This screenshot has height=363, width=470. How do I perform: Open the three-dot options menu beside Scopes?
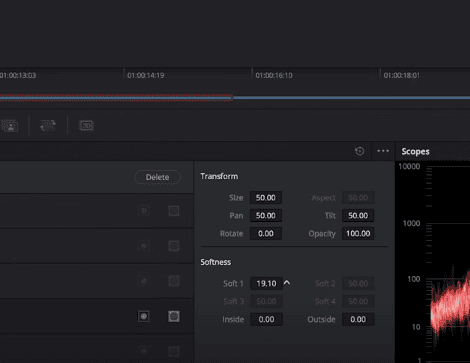click(383, 151)
